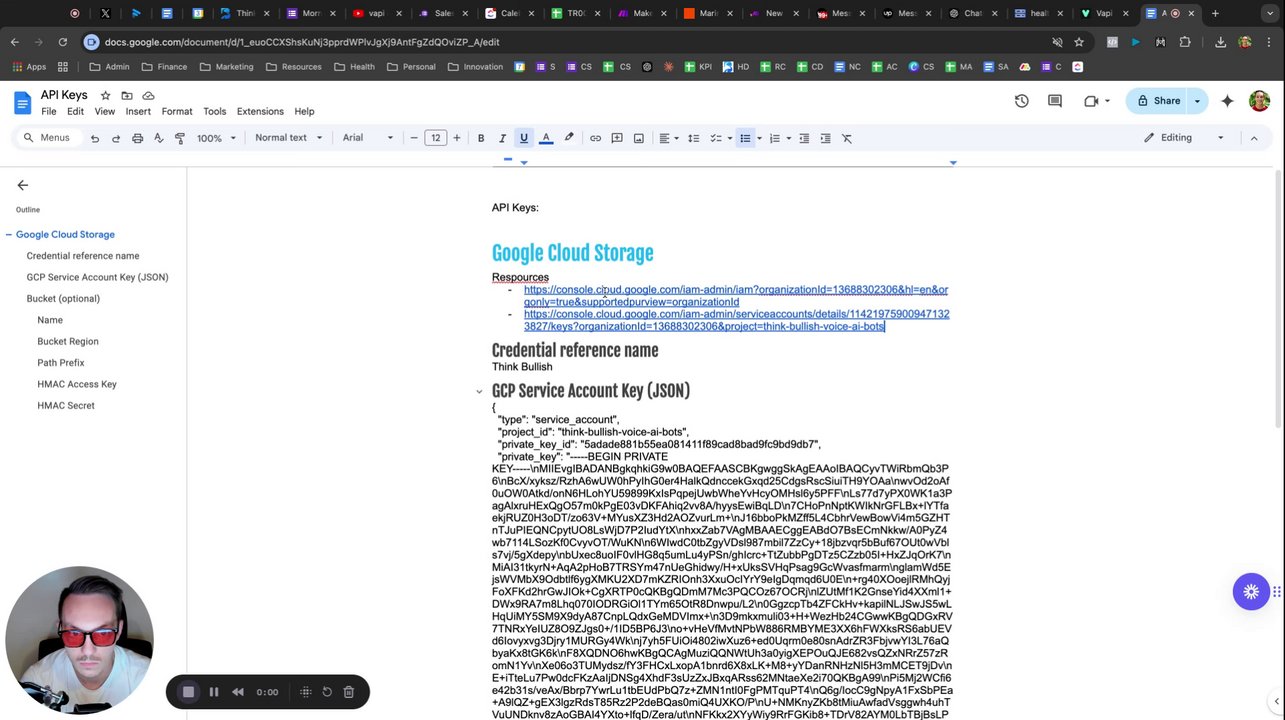
Task: Increase indent of selected text
Action: coord(825,138)
